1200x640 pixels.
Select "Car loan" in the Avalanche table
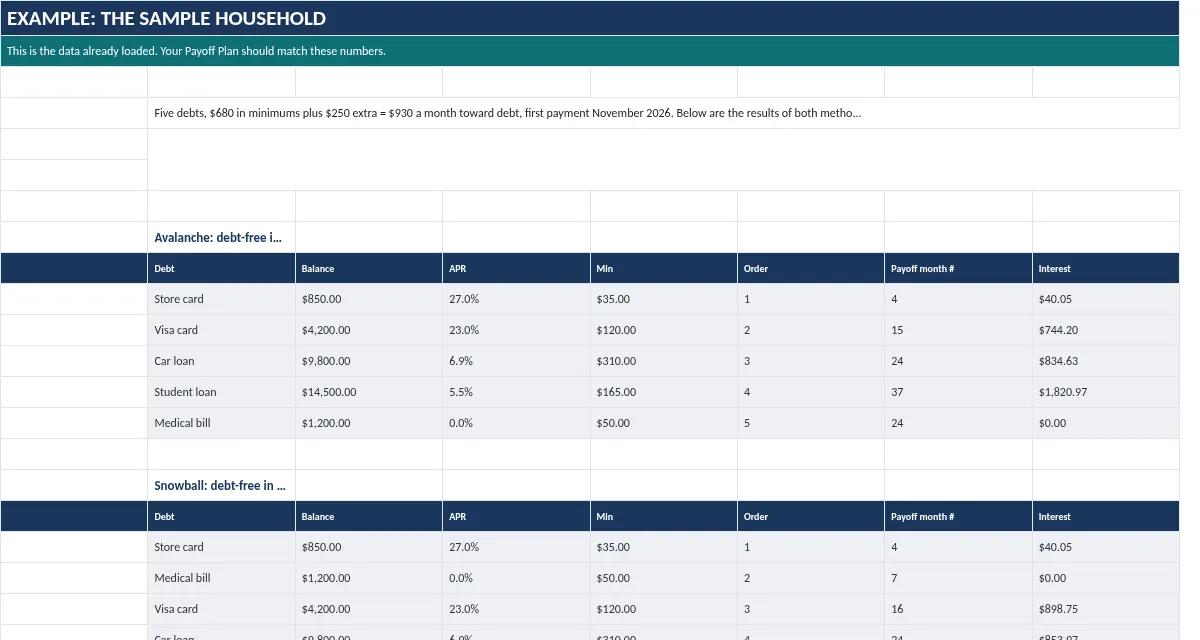(x=221, y=361)
